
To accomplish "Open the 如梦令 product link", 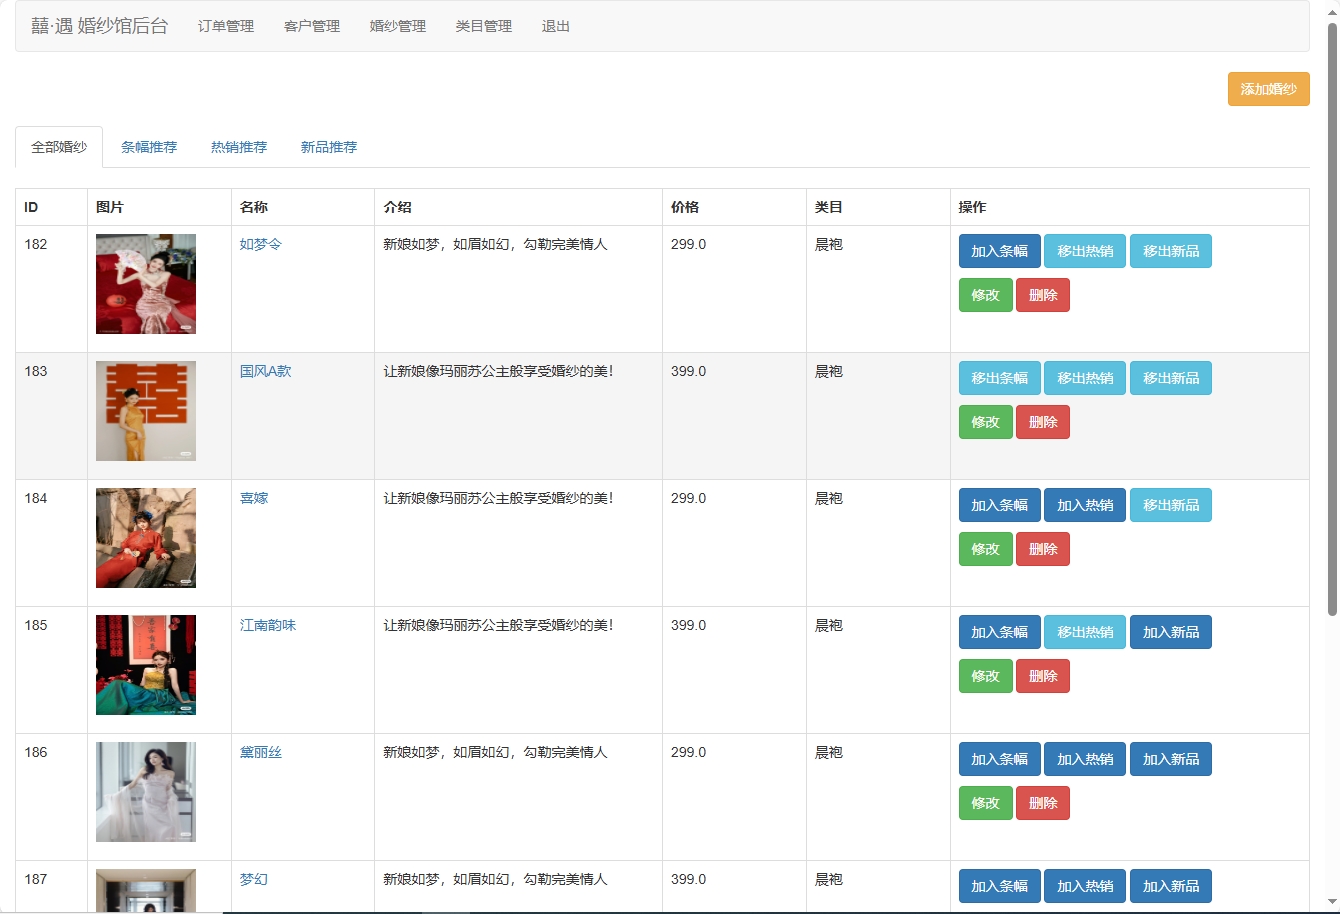I will pos(261,244).
